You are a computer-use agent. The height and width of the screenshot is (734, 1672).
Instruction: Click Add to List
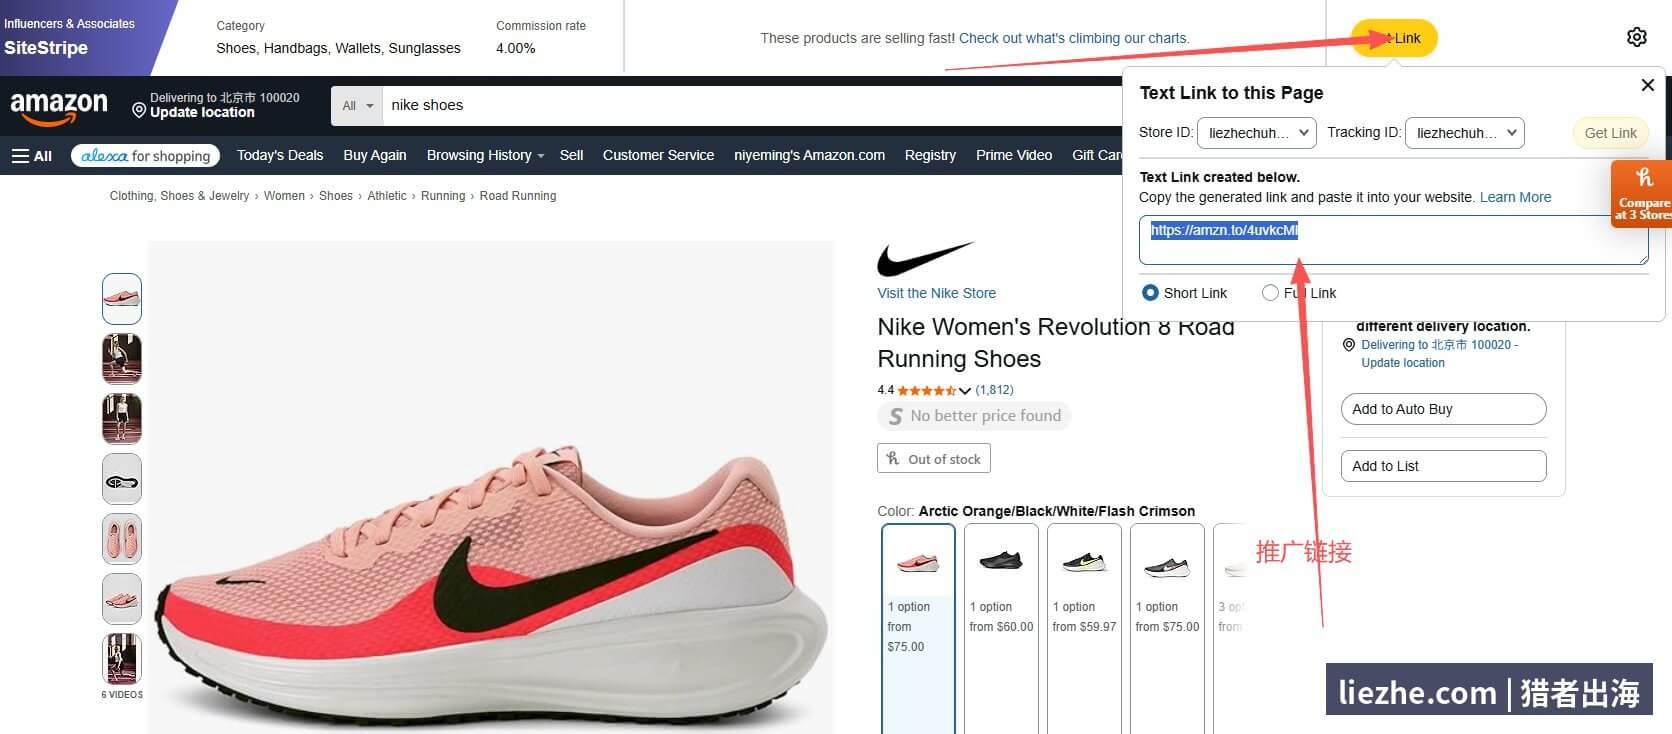(1443, 466)
